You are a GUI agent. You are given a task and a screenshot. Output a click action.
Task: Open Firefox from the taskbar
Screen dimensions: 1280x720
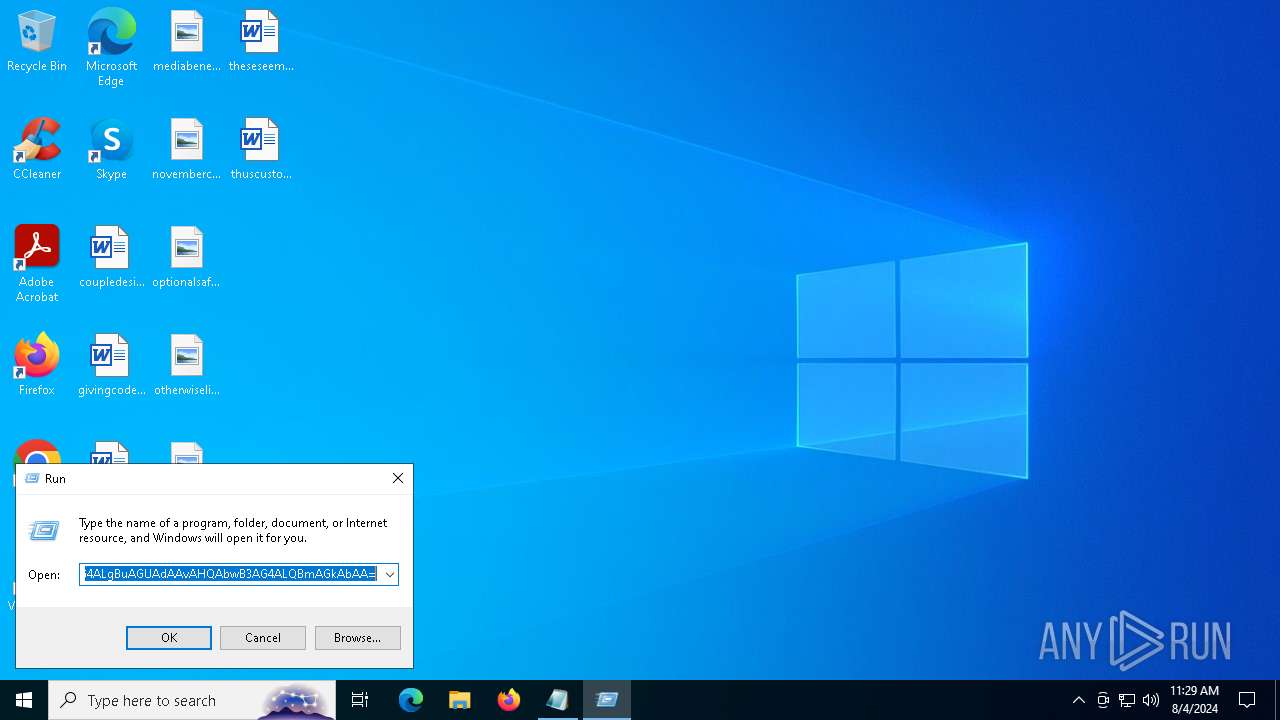point(509,700)
